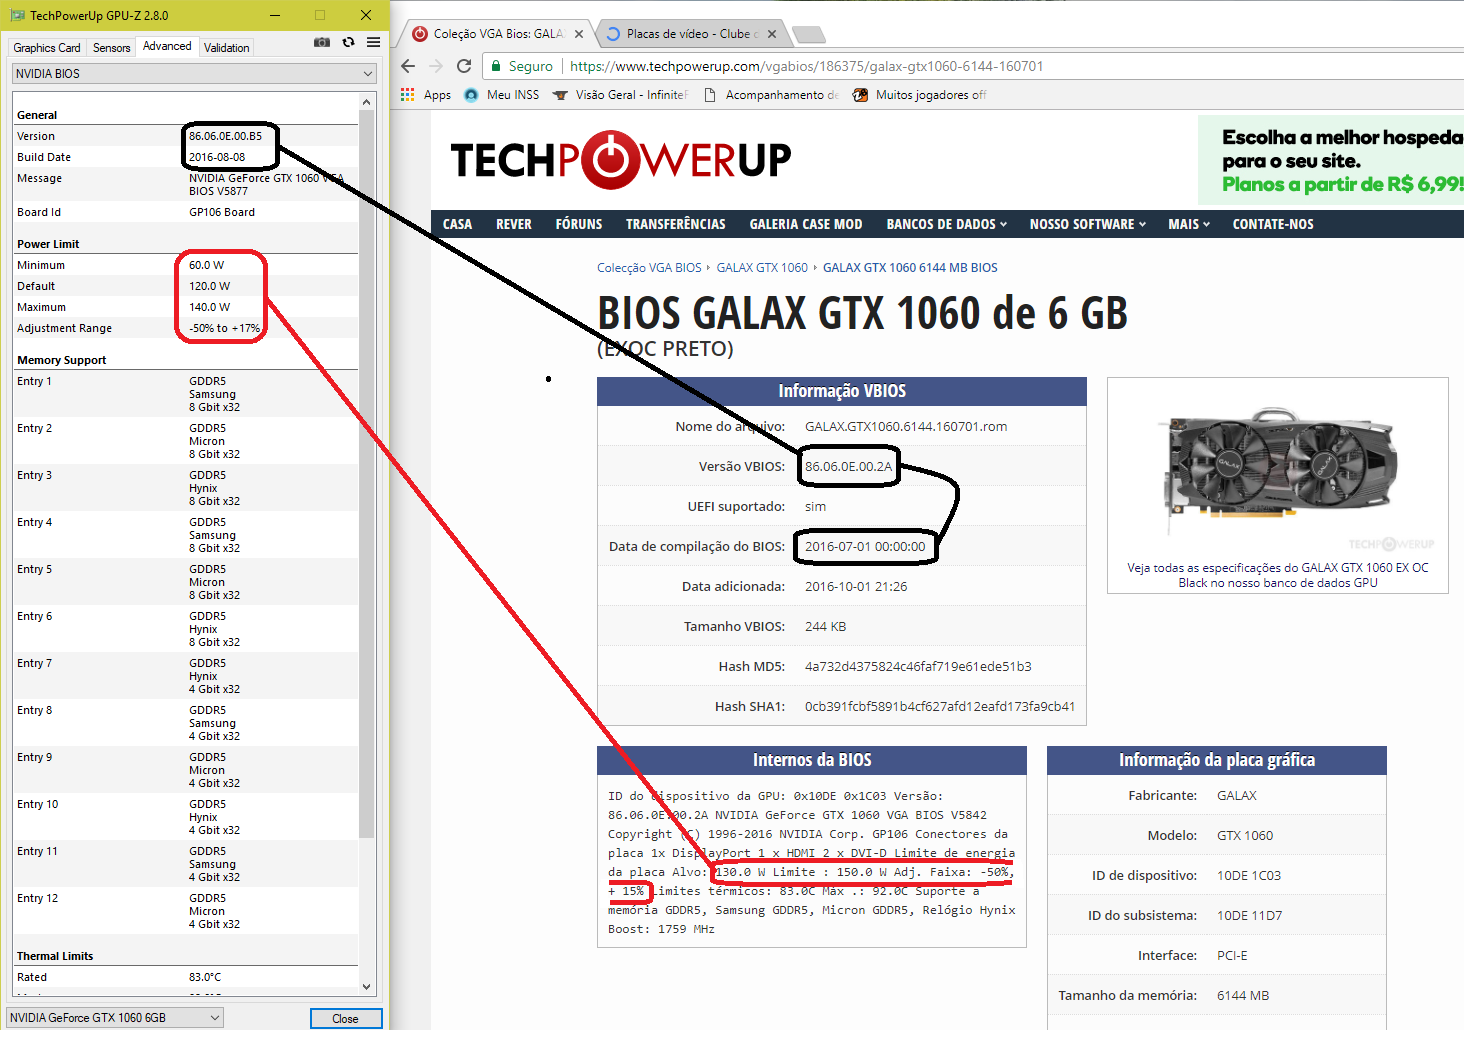
Task: Open the CASA nav item
Action: coord(457,224)
